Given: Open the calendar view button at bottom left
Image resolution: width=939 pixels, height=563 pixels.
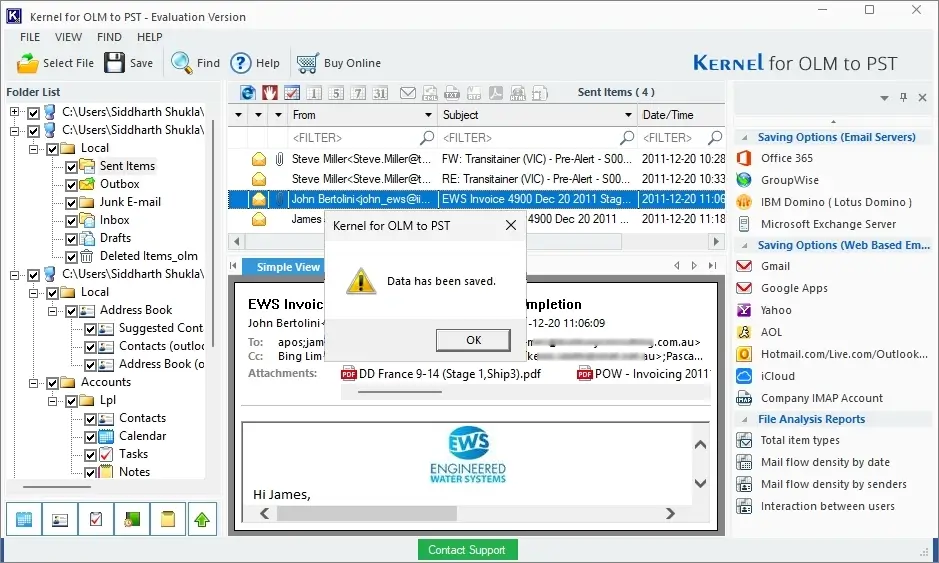Looking at the screenshot, I should [x=24, y=519].
